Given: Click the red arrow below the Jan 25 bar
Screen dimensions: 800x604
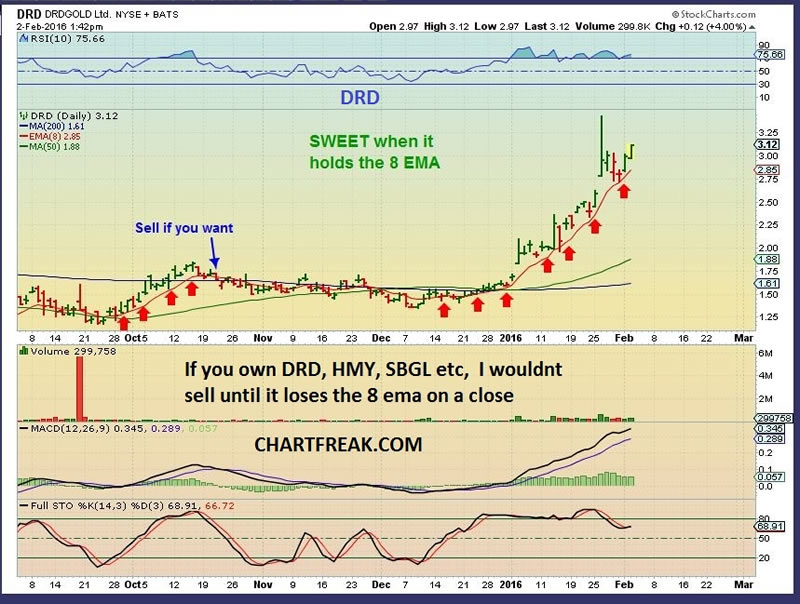Looking at the screenshot, I should pyautogui.click(x=595, y=226).
